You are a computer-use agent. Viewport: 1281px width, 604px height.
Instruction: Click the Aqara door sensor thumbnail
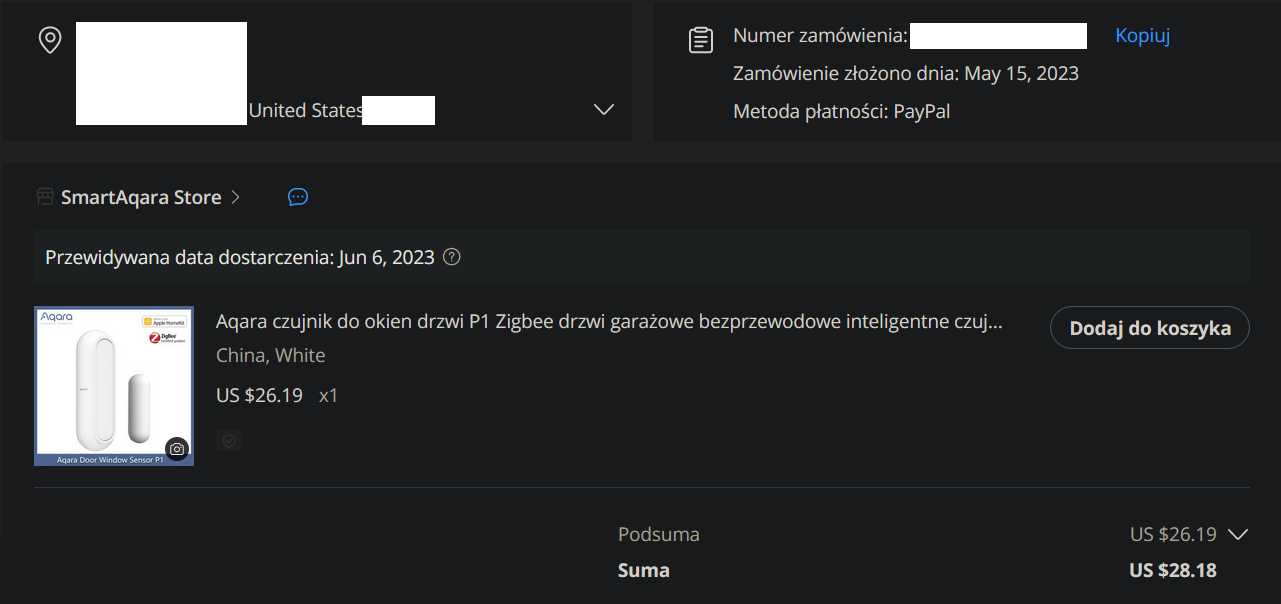[x=114, y=386]
